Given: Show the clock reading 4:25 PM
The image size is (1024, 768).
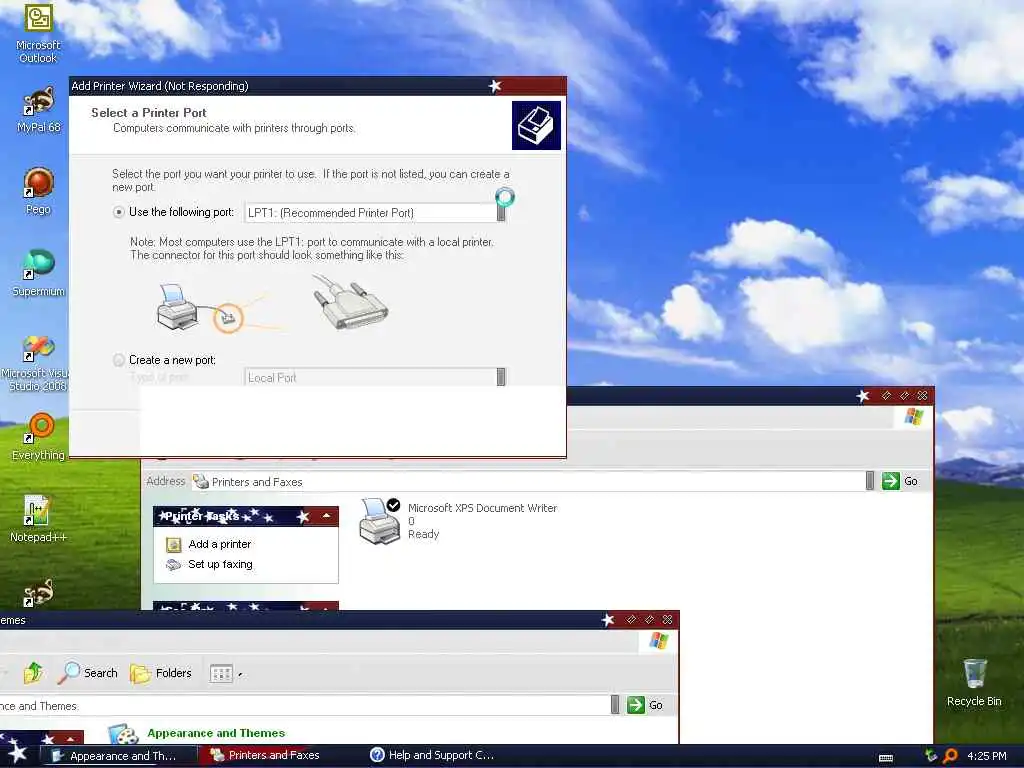Looking at the screenshot, I should [x=987, y=756].
